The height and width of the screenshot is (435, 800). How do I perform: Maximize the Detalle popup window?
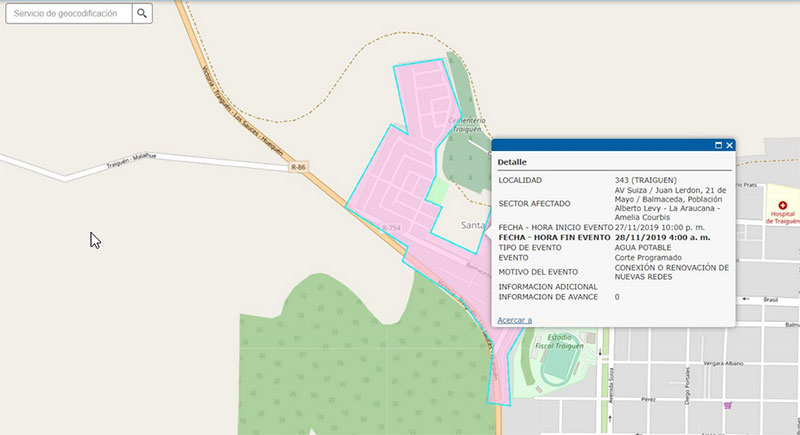718,145
